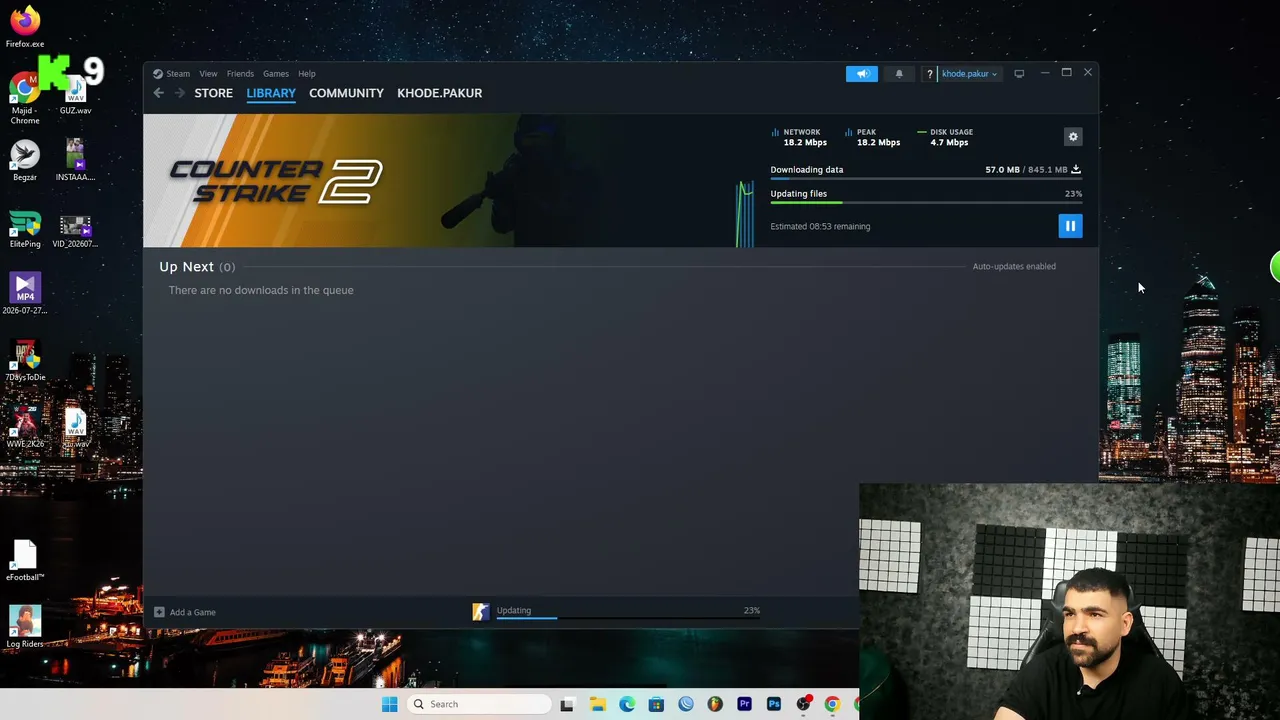Open FL Studio from the taskbar
The width and height of the screenshot is (1280, 720).
point(715,704)
